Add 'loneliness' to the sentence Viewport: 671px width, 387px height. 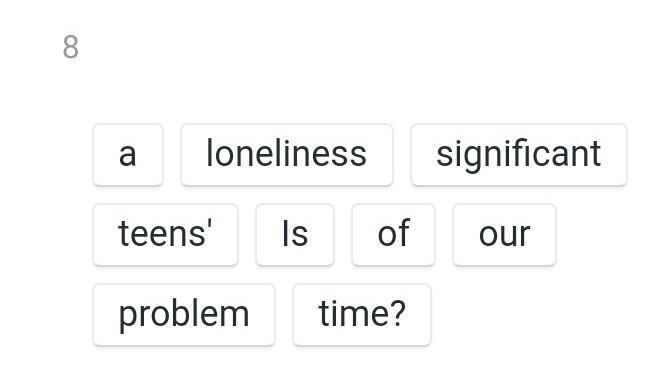(x=287, y=155)
